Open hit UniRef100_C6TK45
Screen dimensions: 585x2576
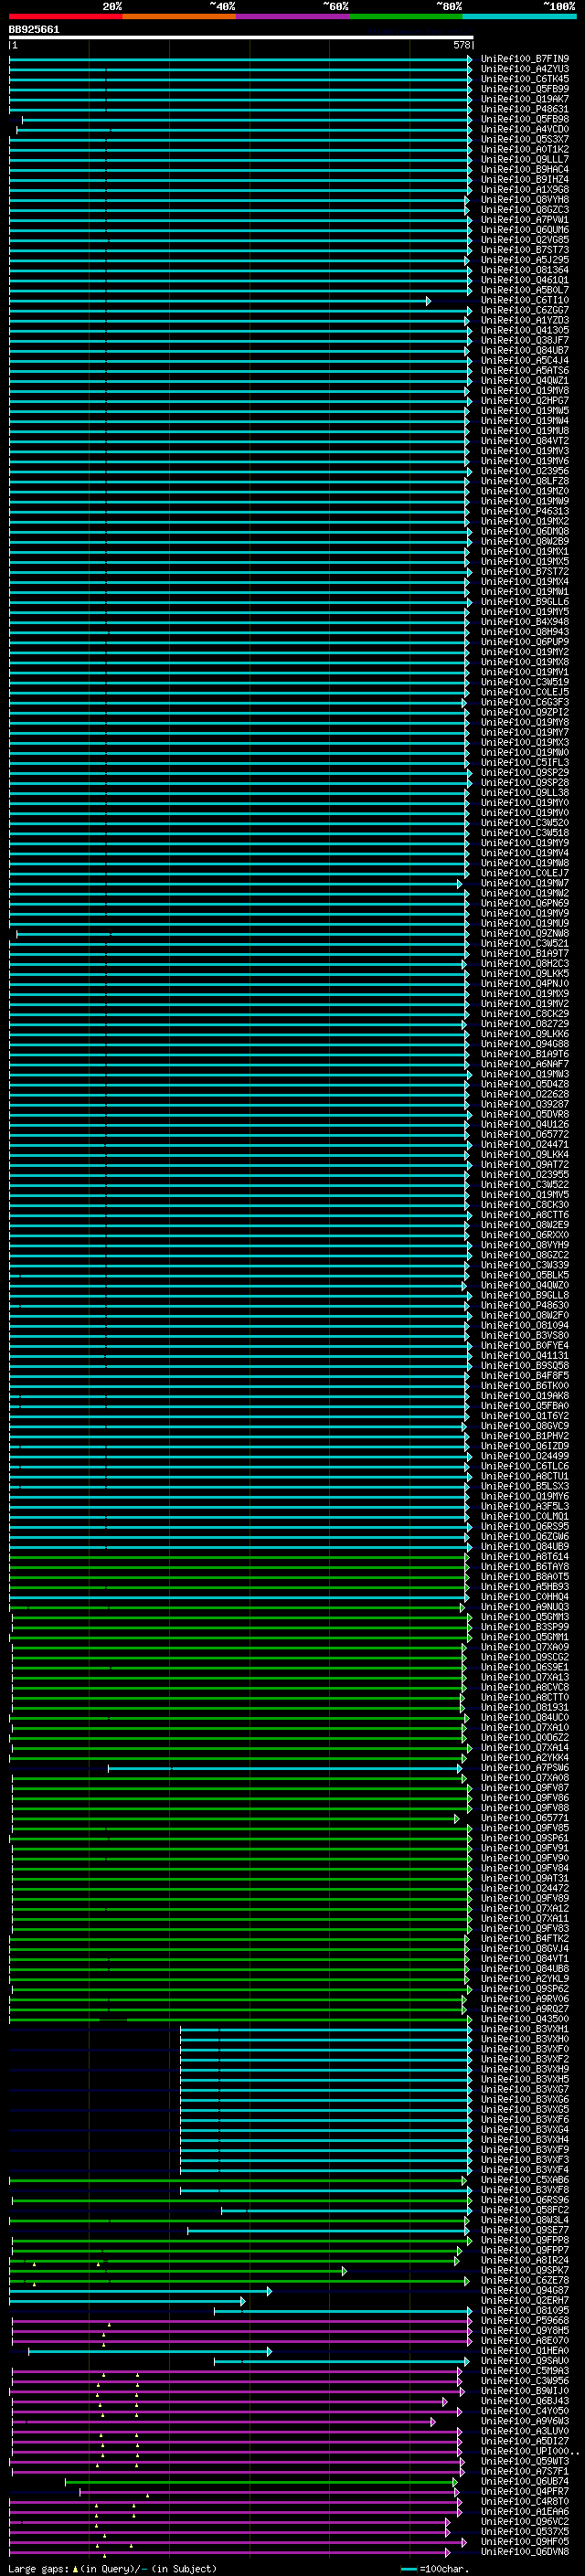[525, 79]
